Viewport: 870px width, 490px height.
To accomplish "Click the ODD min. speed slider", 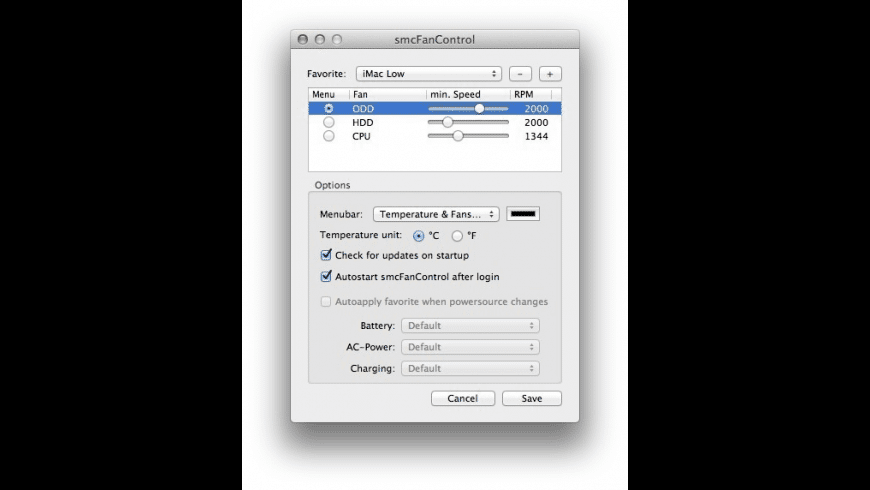I will tap(468, 108).
